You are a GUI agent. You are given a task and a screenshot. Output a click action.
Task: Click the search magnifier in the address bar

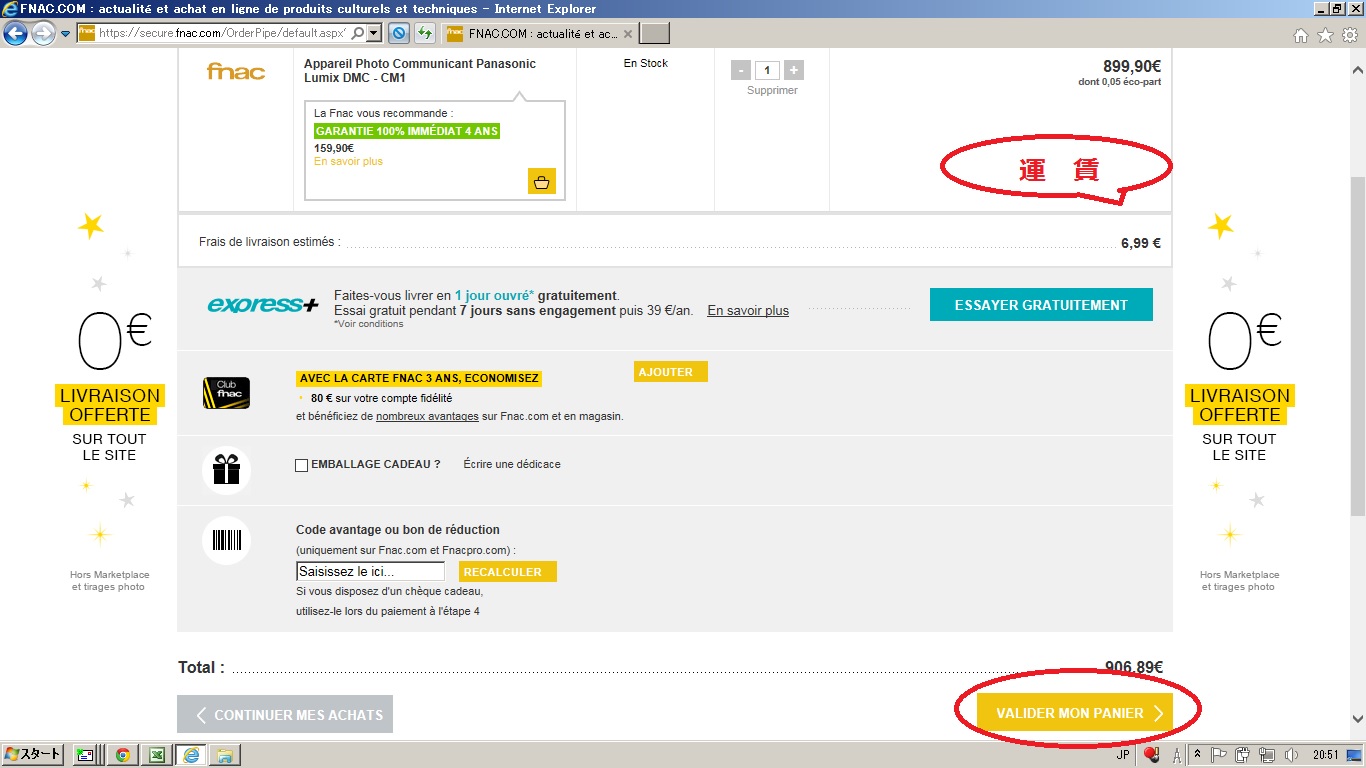point(357,33)
